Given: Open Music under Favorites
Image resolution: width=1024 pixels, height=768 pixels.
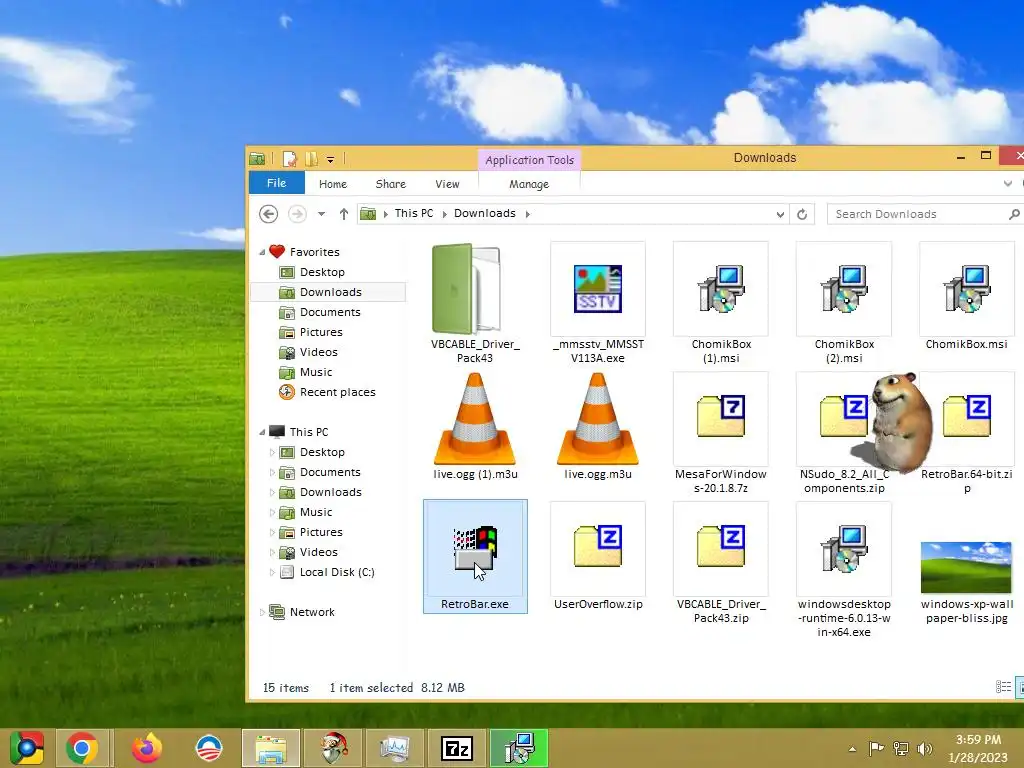Looking at the screenshot, I should coord(315,372).
